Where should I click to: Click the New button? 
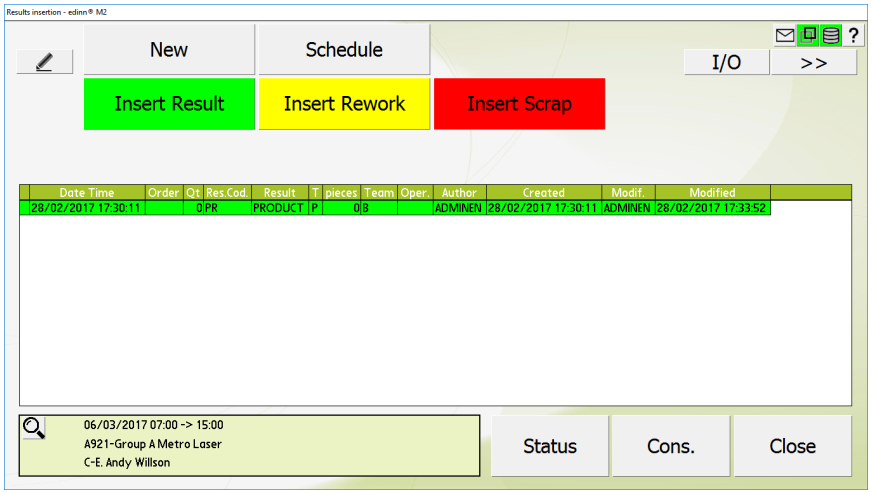[x=169, y=50]
